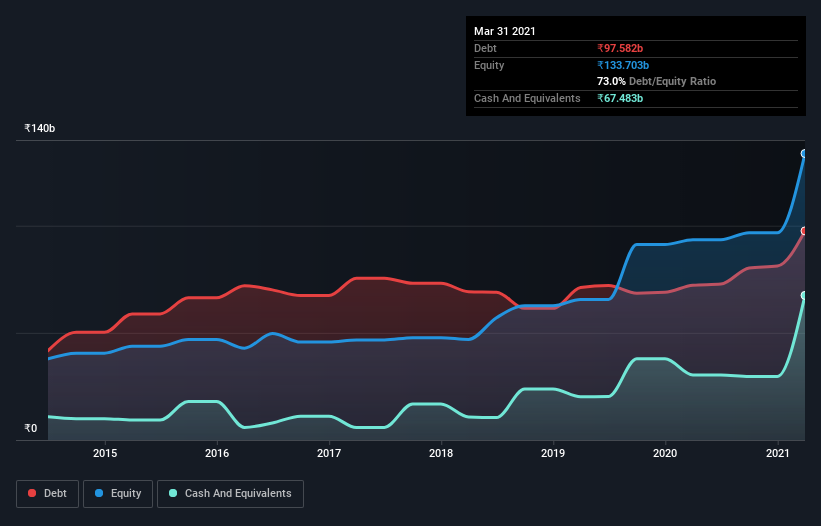The width and height of the screenshot is (821, 526).
Task: Click the 2017 x-axis label
Action: (x=329, y=453)
